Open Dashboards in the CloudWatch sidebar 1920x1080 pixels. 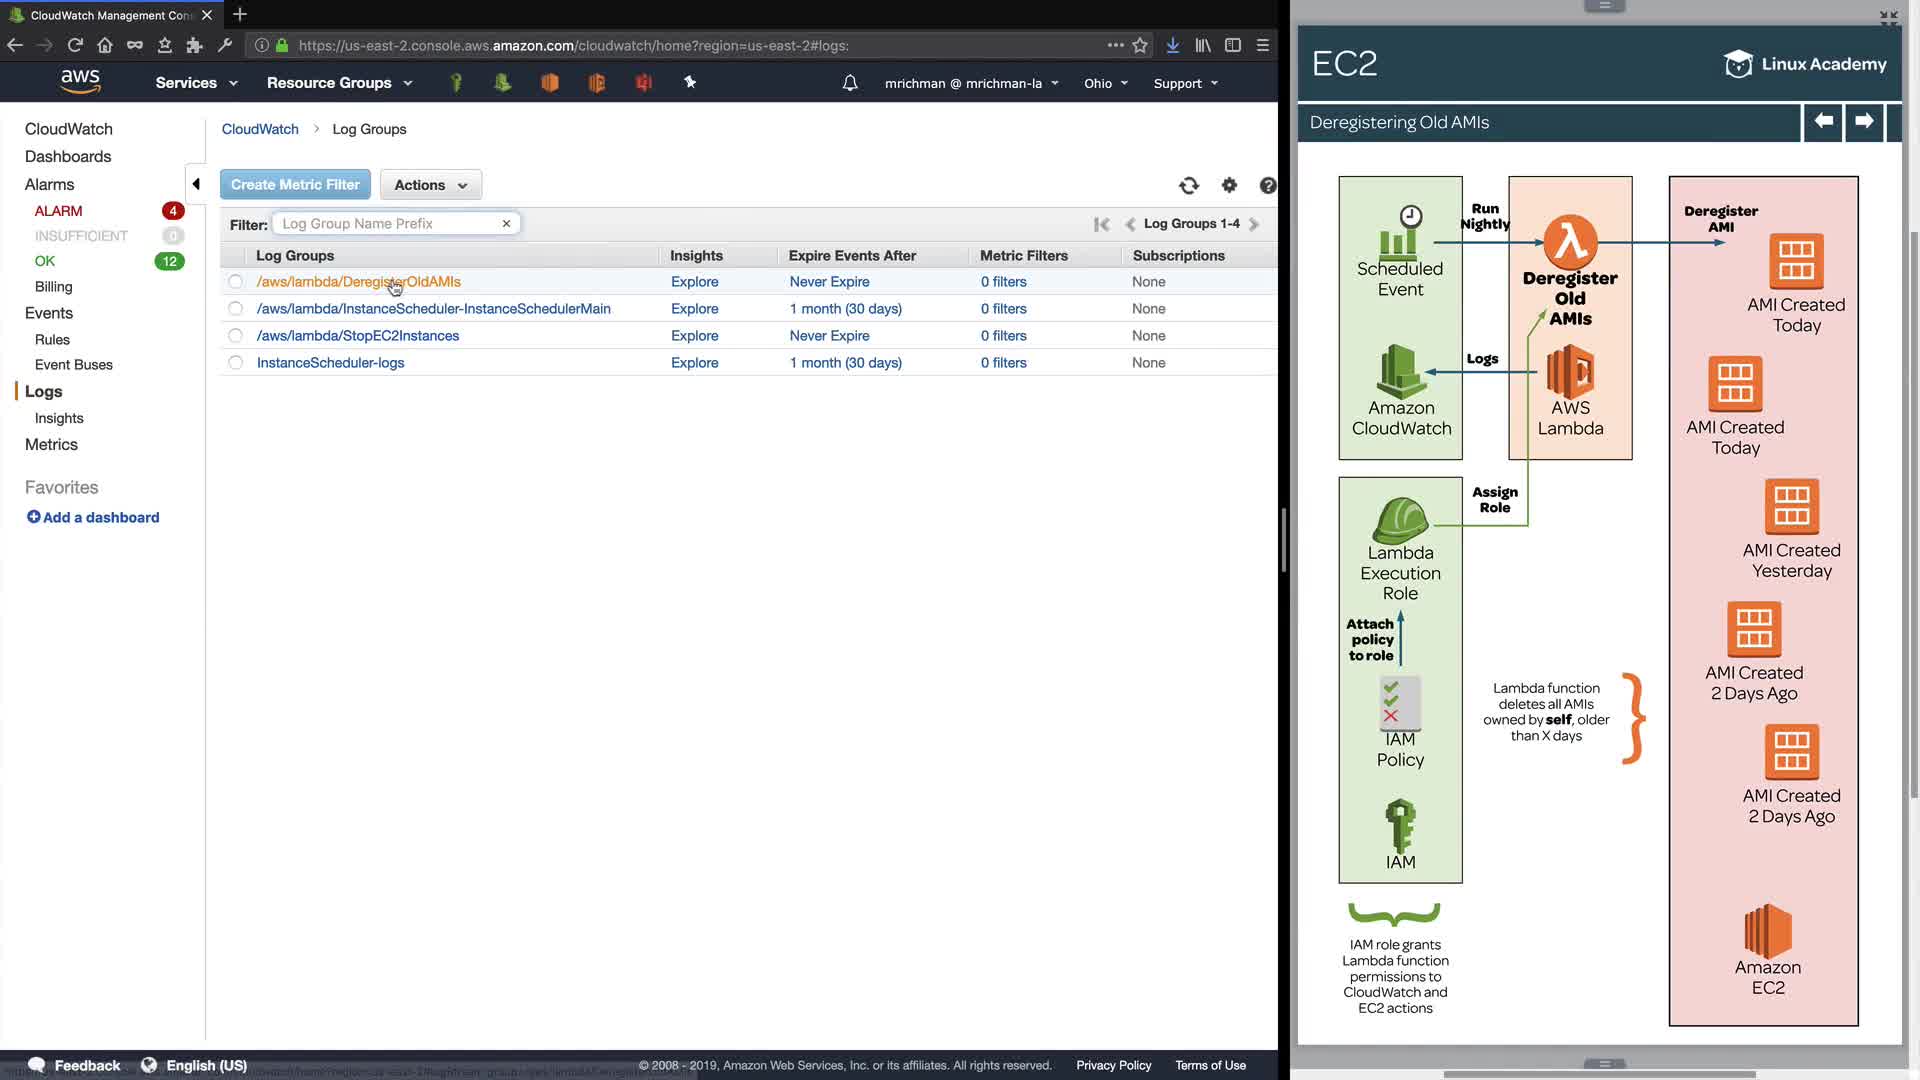pyautogui.click(x=68, y=156)
